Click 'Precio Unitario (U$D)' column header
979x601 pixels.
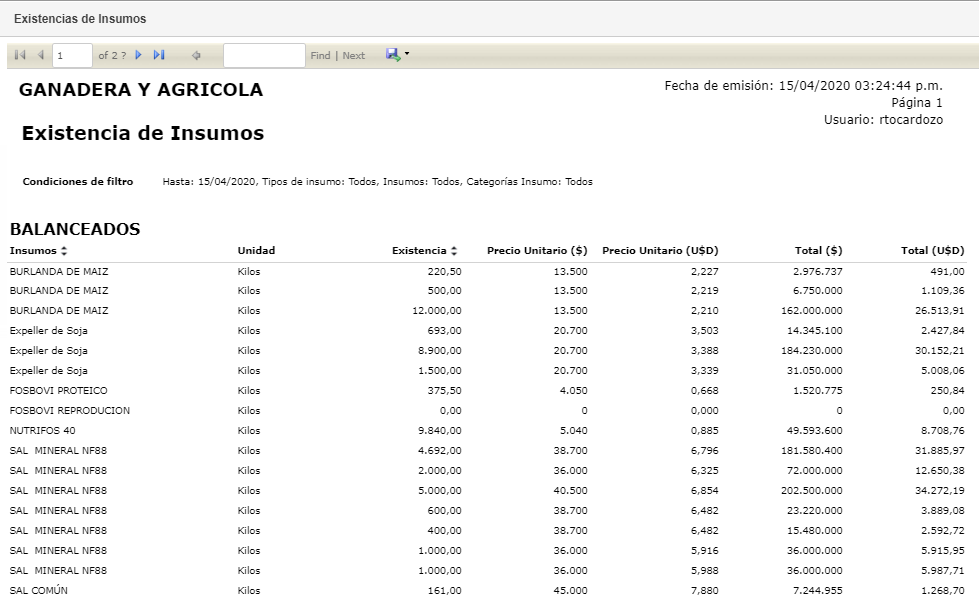[x=660, y=250]
